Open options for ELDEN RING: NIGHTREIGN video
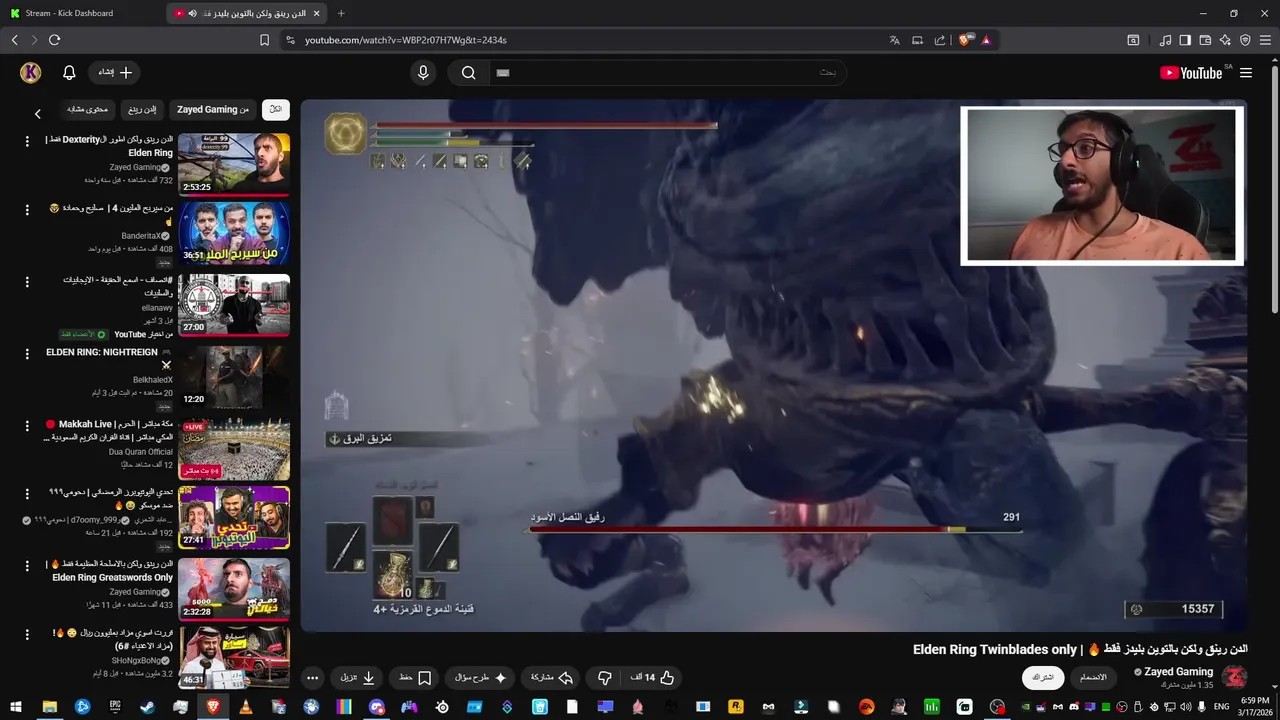Screen dimensions: 1280x720 tap(28, 354)
